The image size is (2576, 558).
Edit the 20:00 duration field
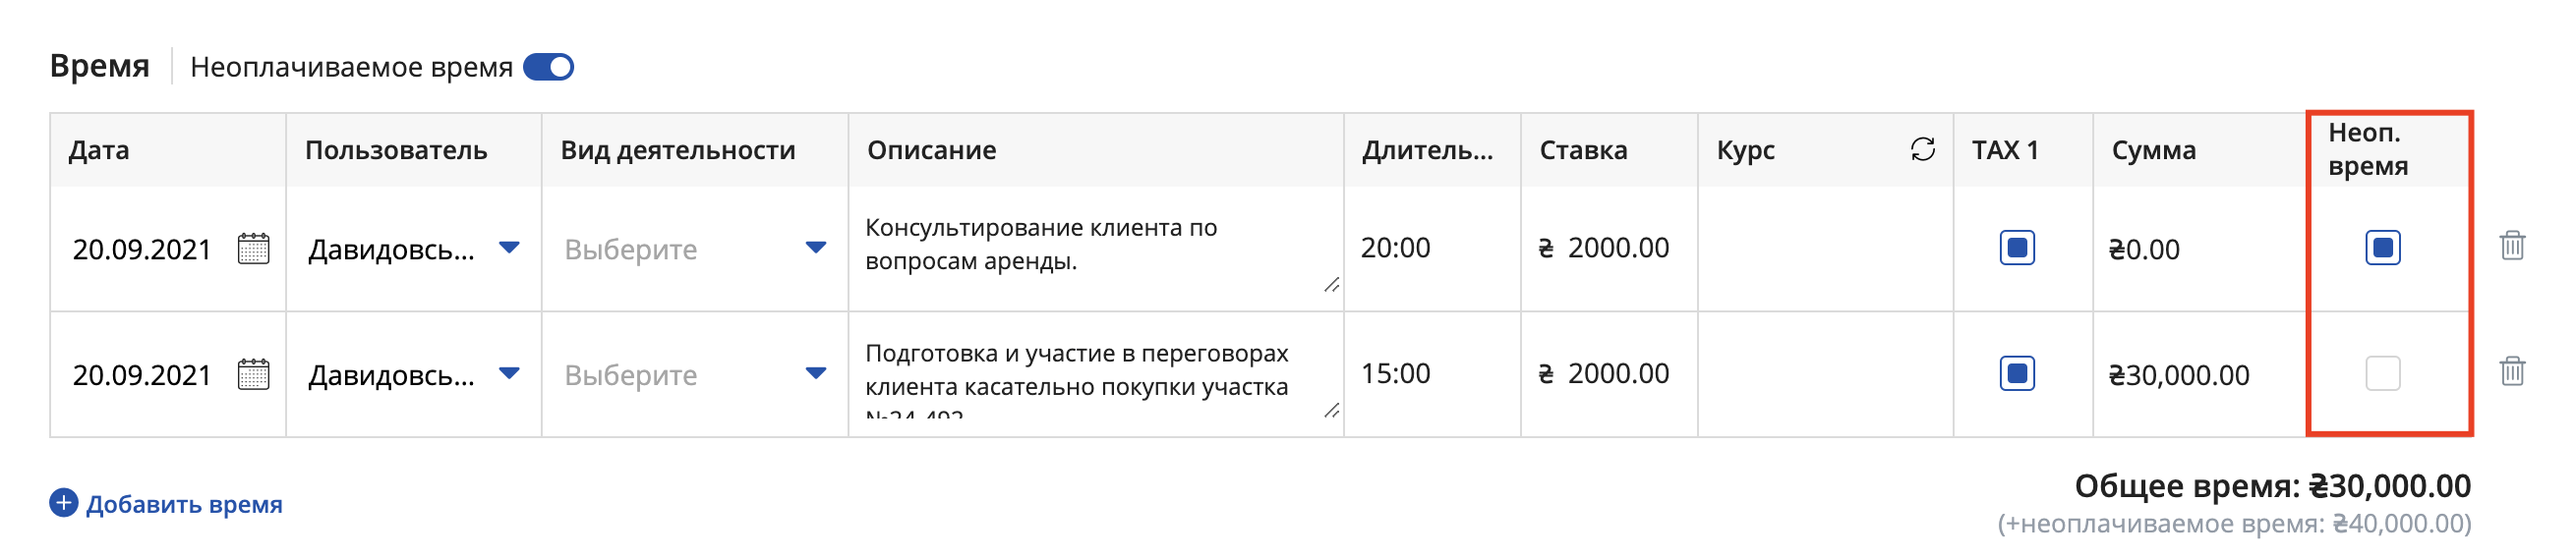(x=1432, y=248)
